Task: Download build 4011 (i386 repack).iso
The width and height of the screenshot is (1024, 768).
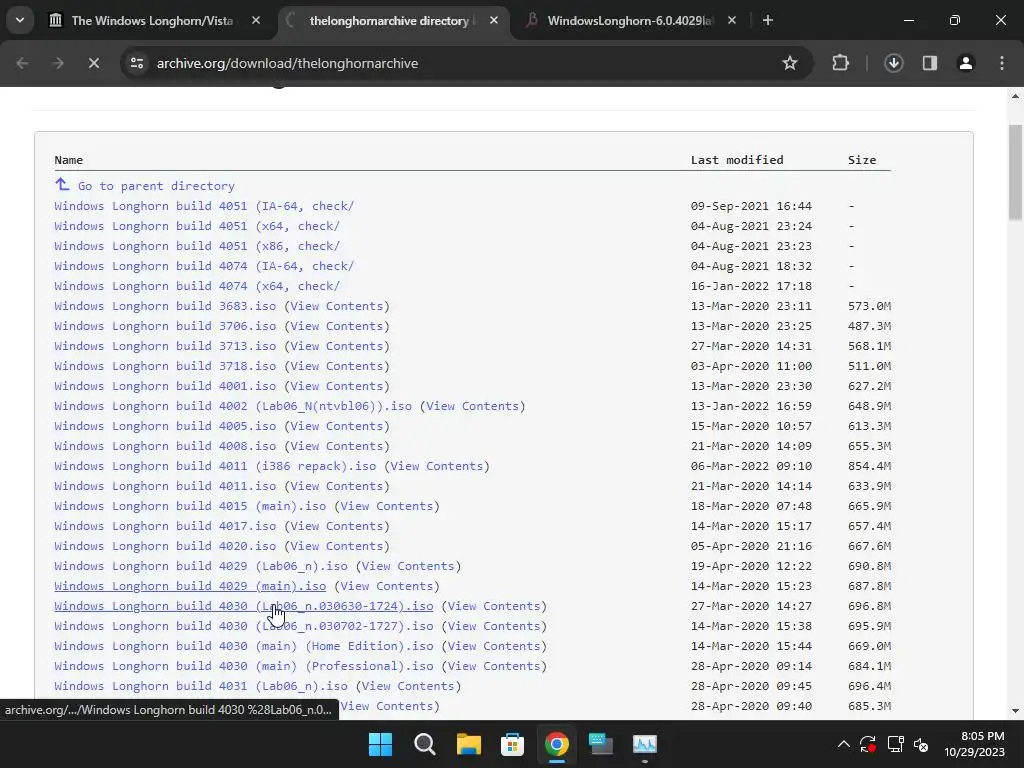Action: coord(215,466)
